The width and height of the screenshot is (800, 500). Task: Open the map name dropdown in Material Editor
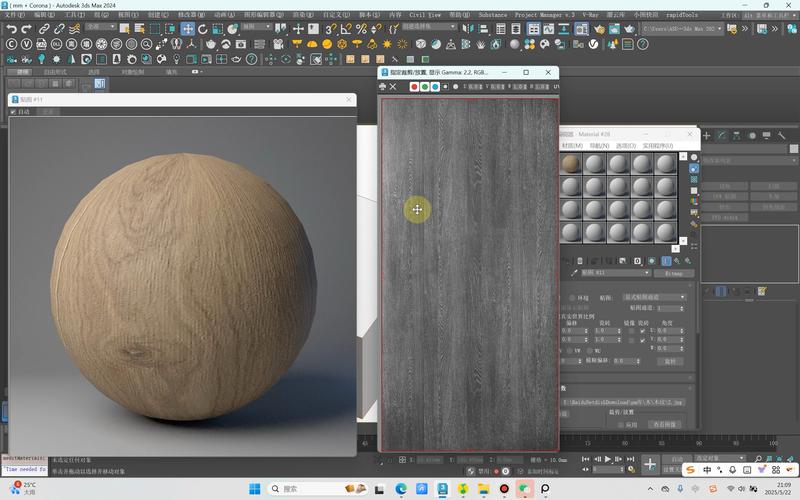pyautogui.click(x=616, y=273)
